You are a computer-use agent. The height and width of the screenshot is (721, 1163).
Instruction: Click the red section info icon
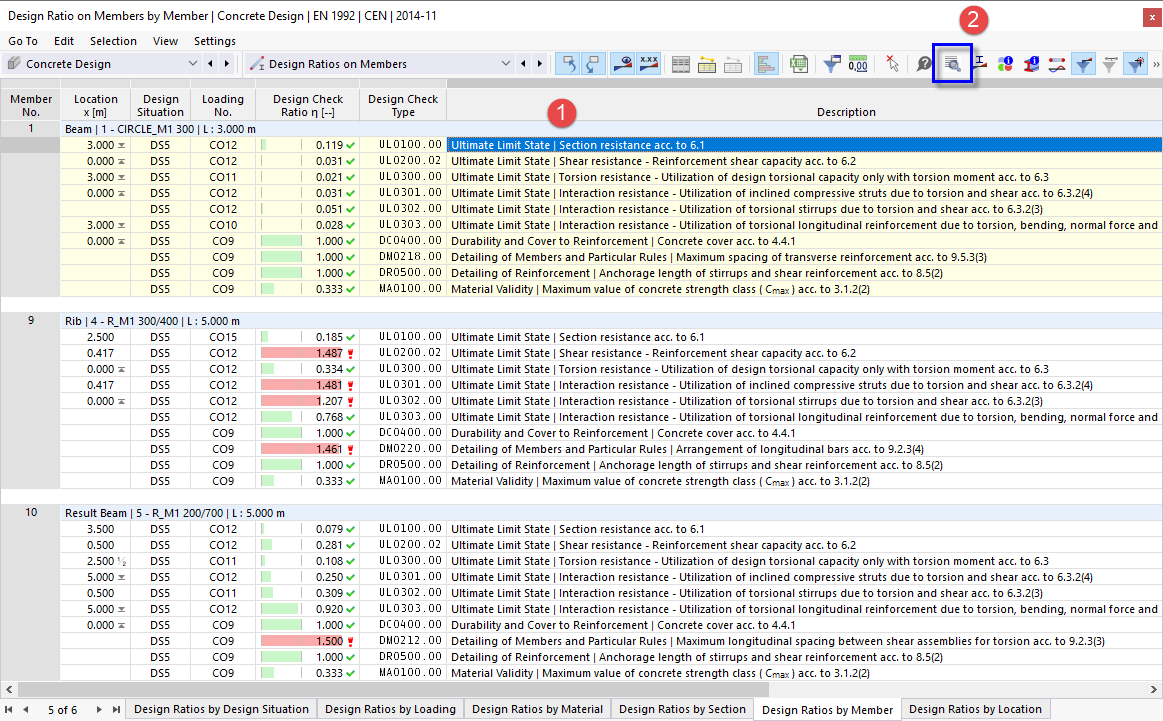click(1031, 65)
